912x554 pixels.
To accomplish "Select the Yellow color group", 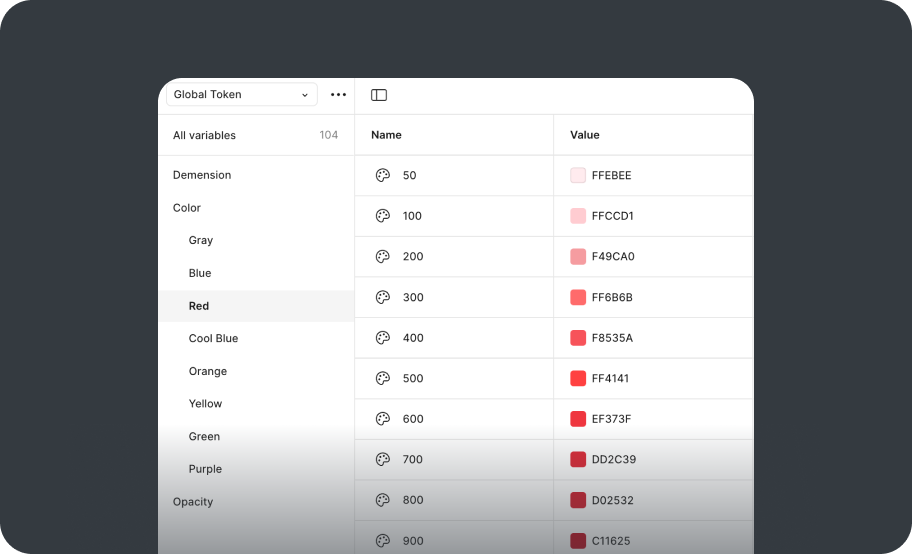I will [205, 404].
